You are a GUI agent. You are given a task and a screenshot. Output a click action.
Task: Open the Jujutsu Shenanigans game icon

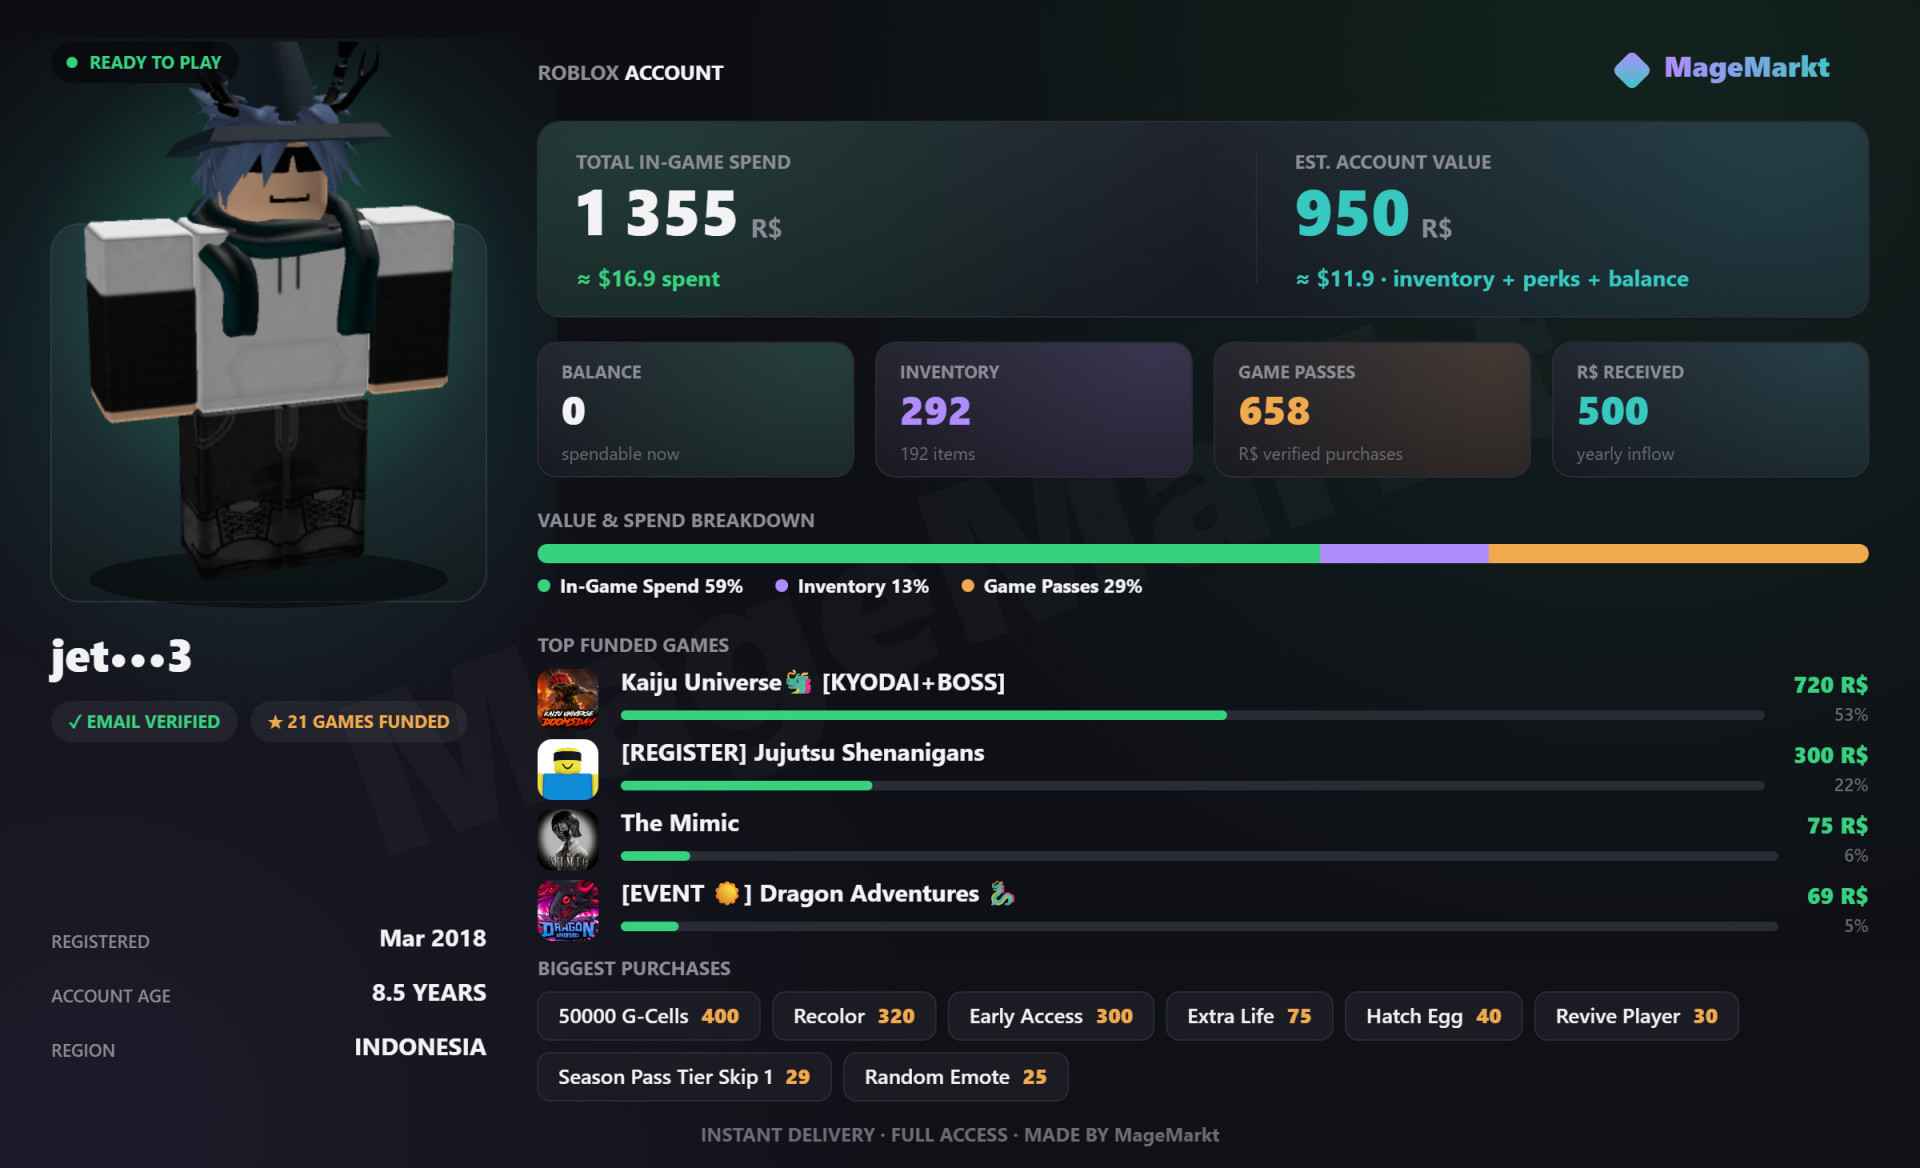tap(568, 769)
